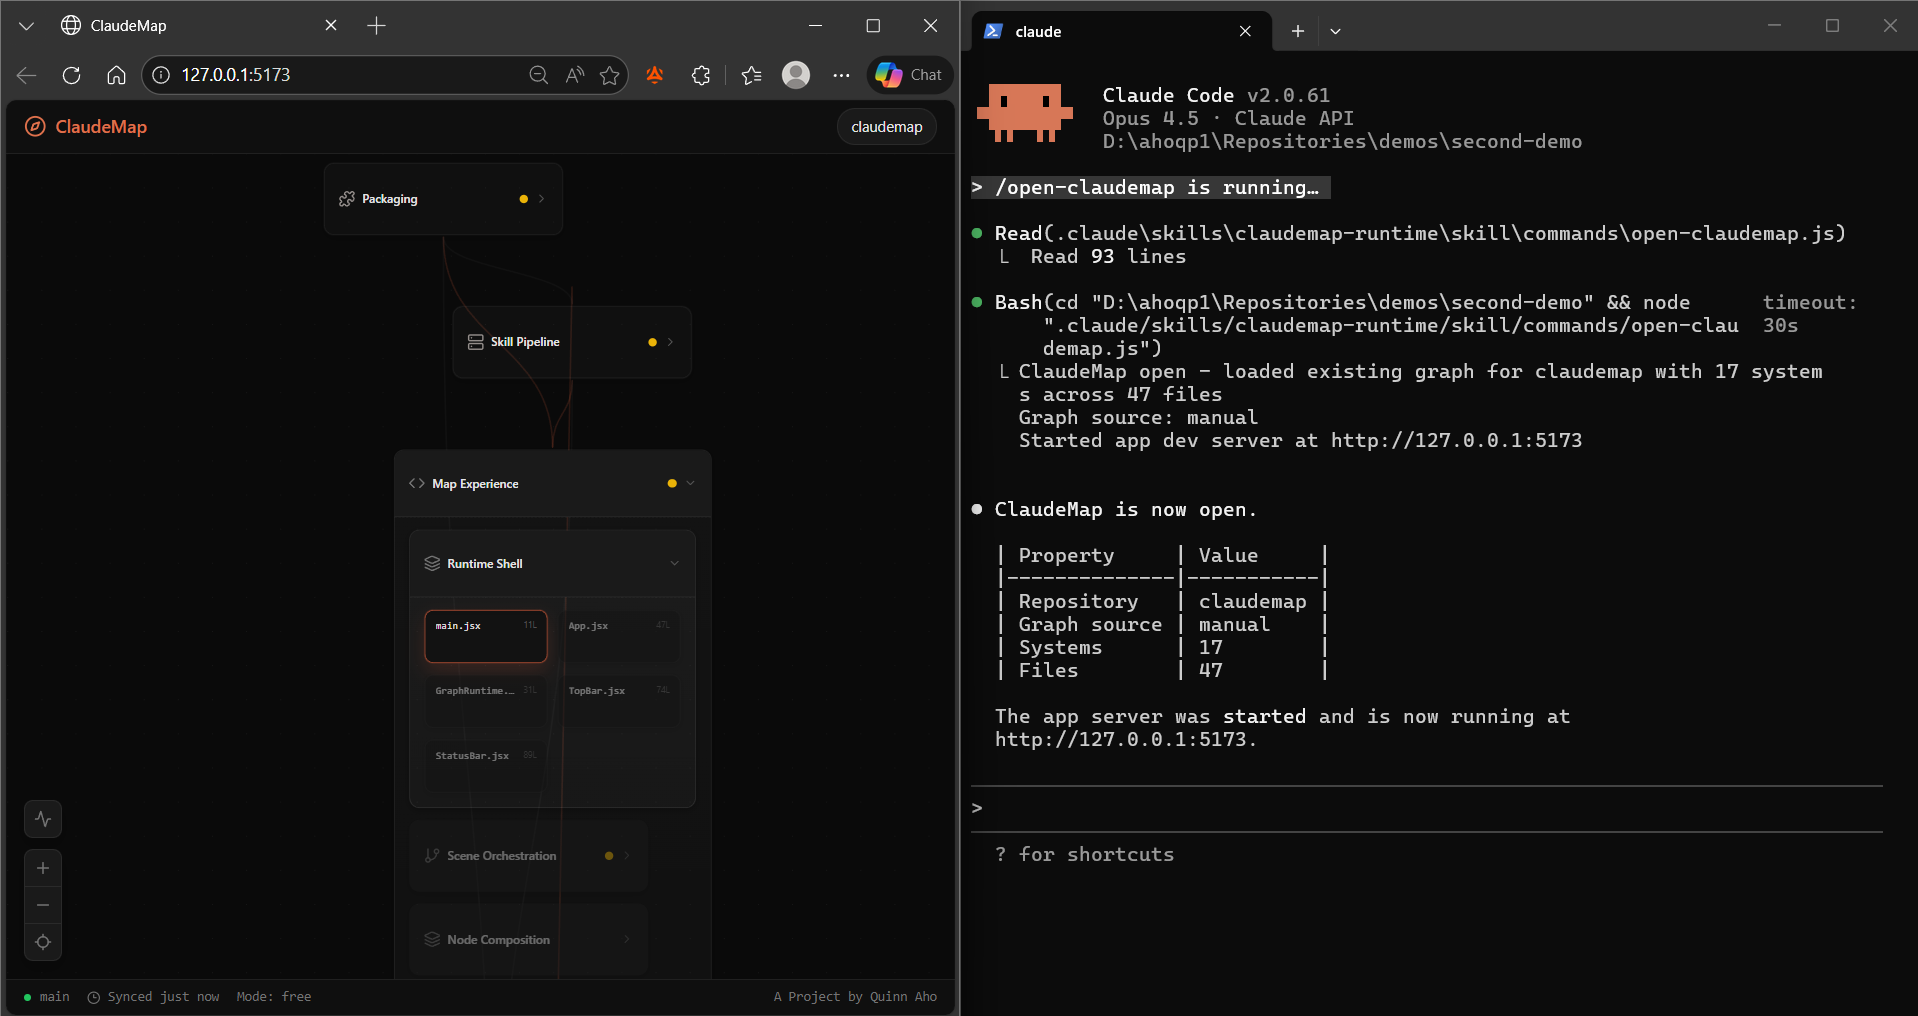Open the browser extensions puzzle icon
The height and width of the screenshot is (1016, 1918).
point(701,75)
